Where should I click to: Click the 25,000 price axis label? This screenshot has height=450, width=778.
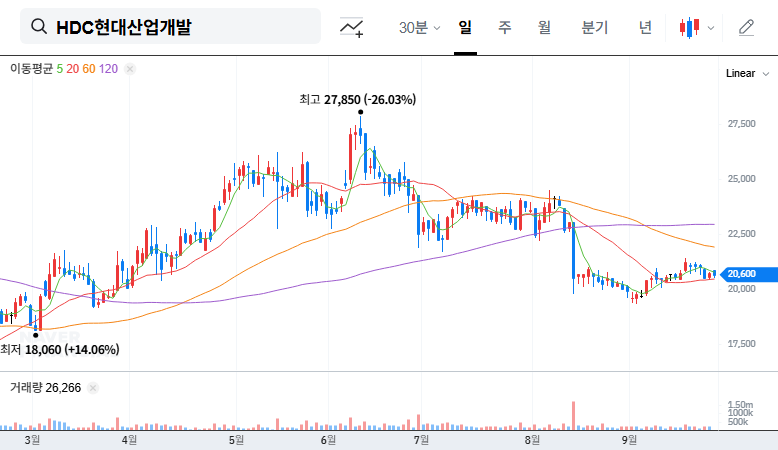pos(741,179)
